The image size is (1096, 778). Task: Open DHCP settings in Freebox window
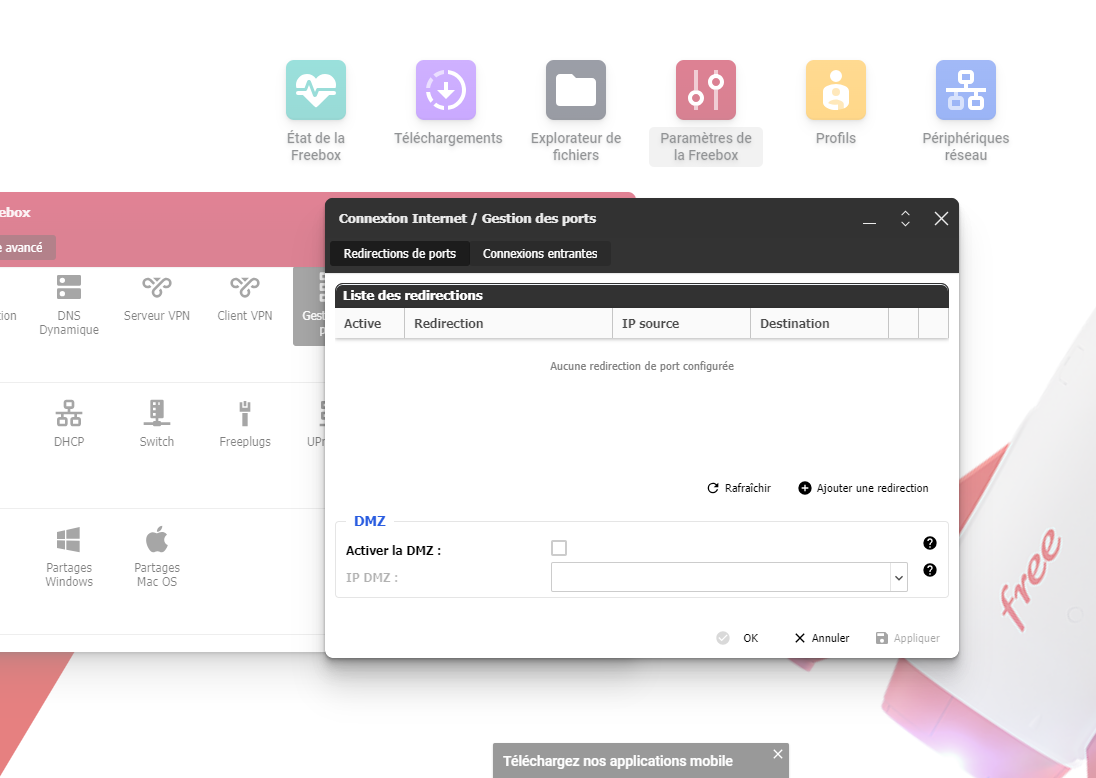pyautogui.click(x=68, y=424)
